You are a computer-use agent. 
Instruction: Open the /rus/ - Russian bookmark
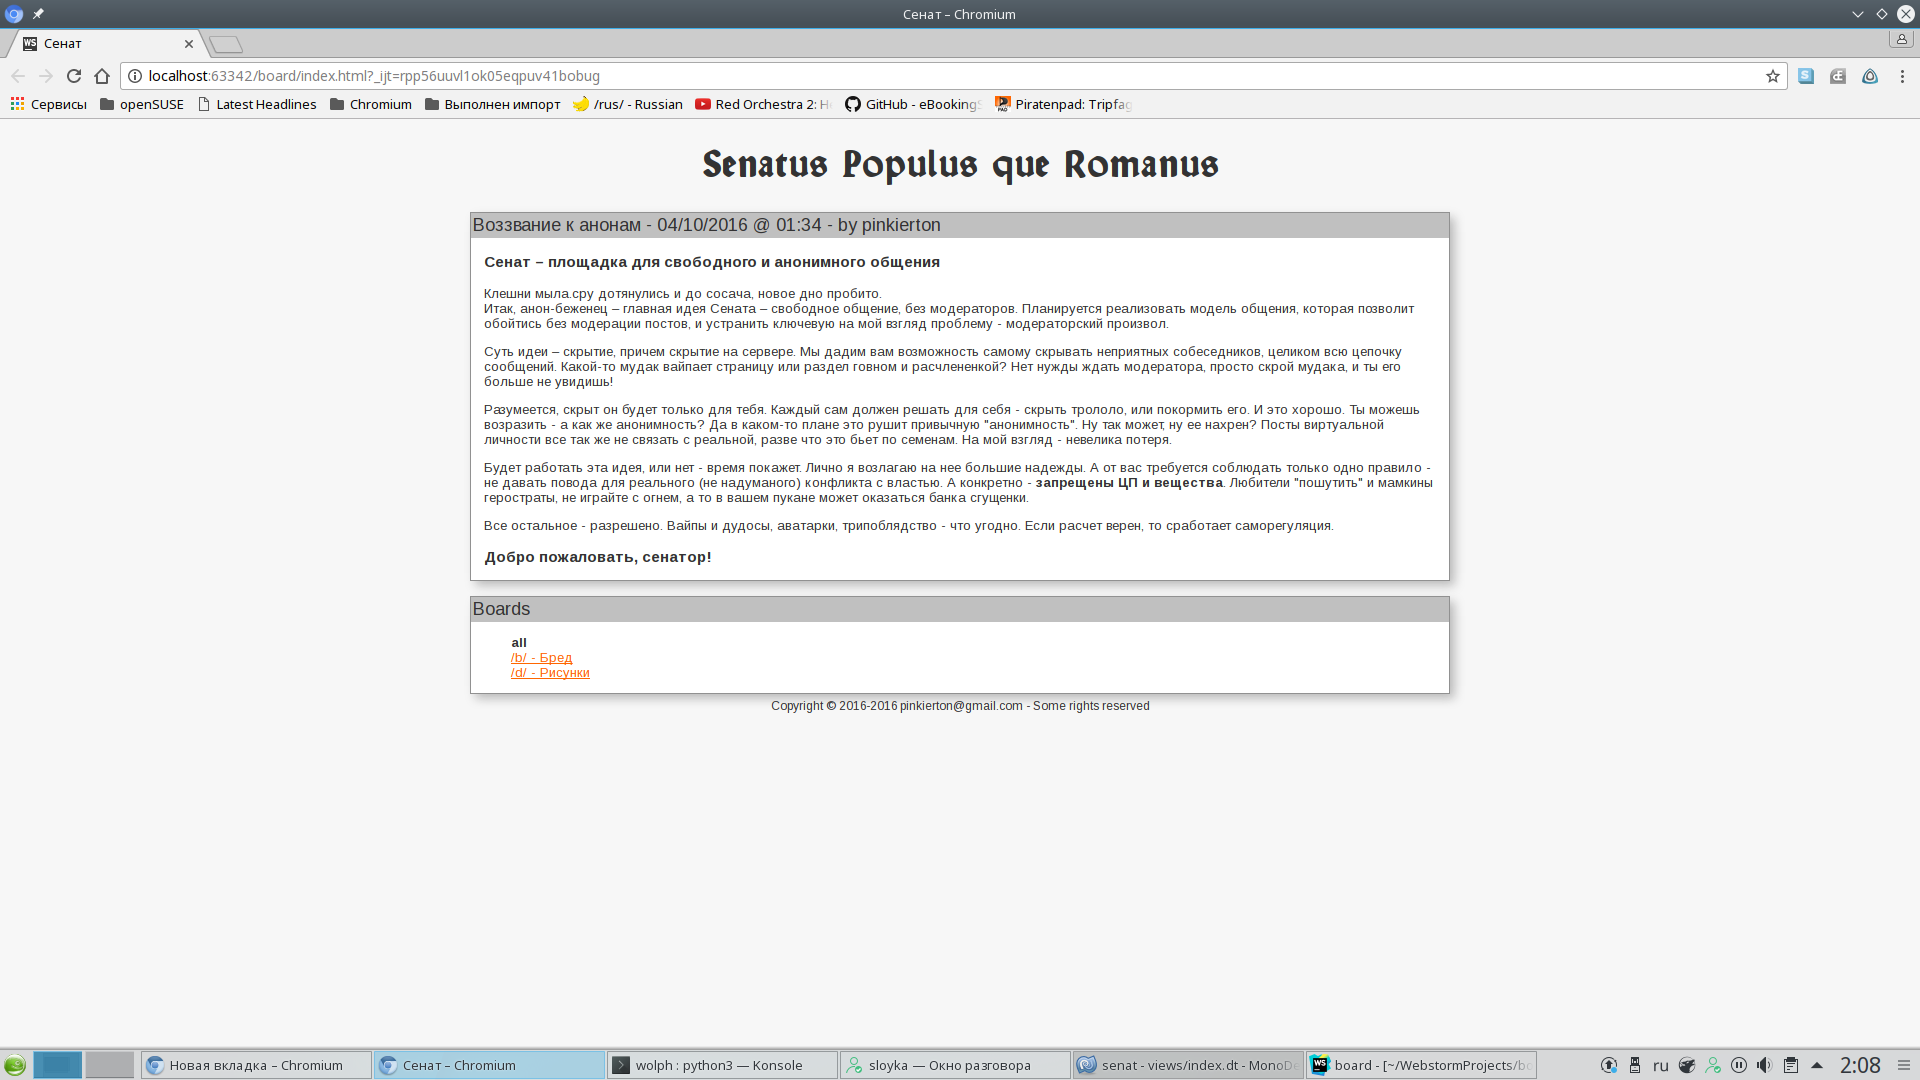click(x=628, y=104)
